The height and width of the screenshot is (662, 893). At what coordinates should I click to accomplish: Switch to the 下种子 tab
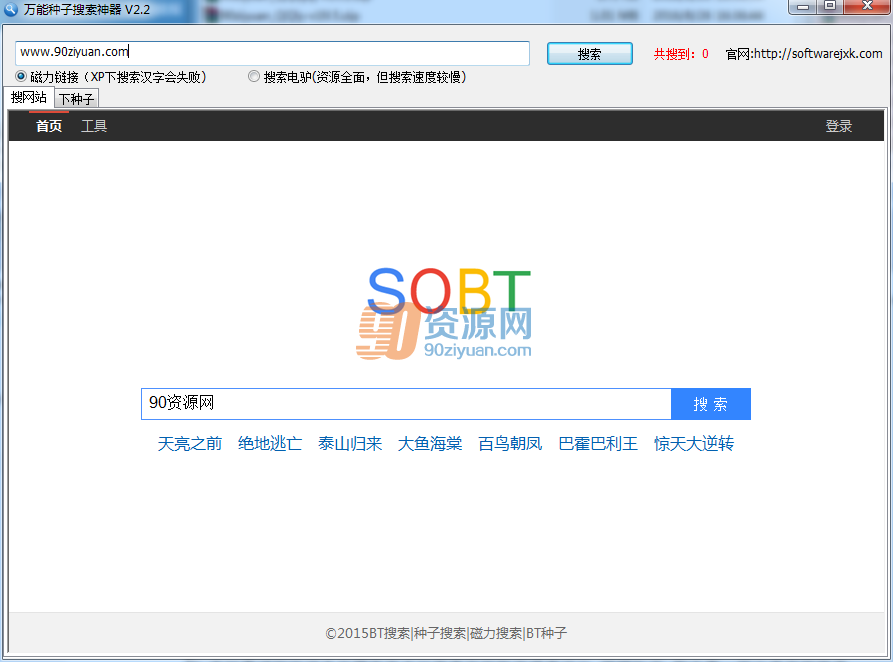tap(77, 99)
